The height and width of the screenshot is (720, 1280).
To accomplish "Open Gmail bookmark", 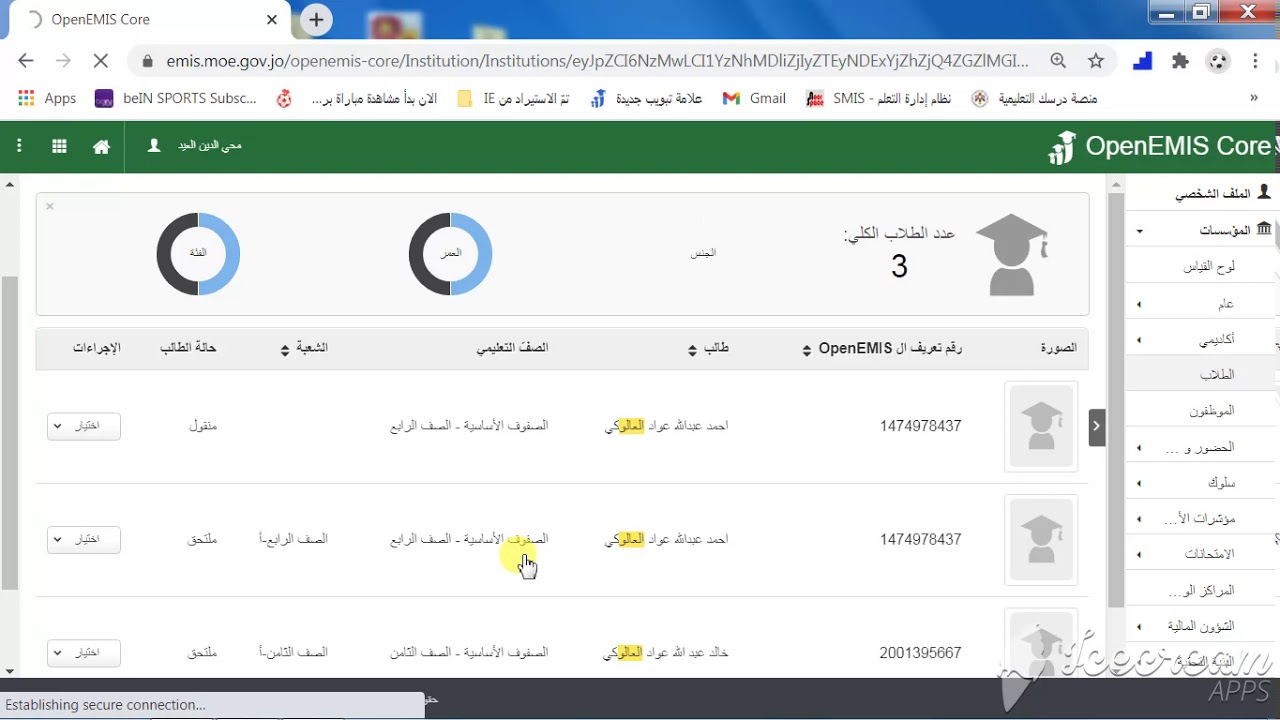I will [x=754, y=98].
